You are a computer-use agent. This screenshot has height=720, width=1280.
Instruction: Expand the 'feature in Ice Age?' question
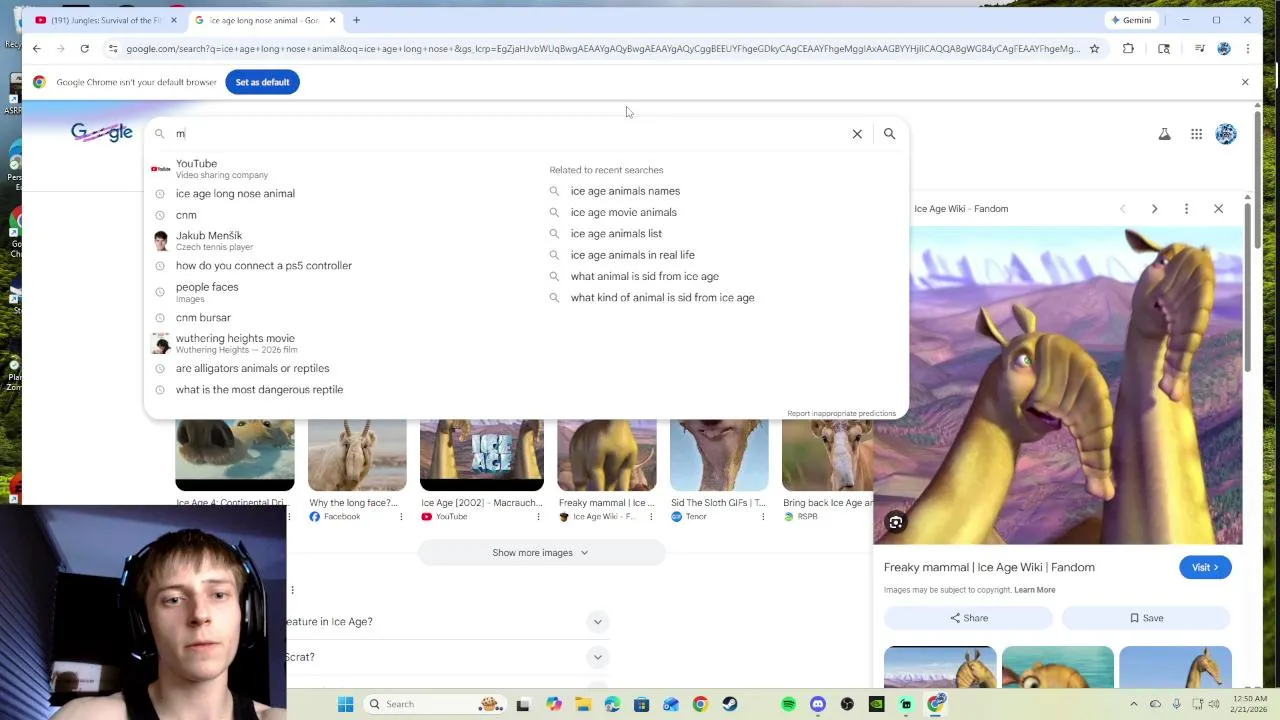(597, 622)
